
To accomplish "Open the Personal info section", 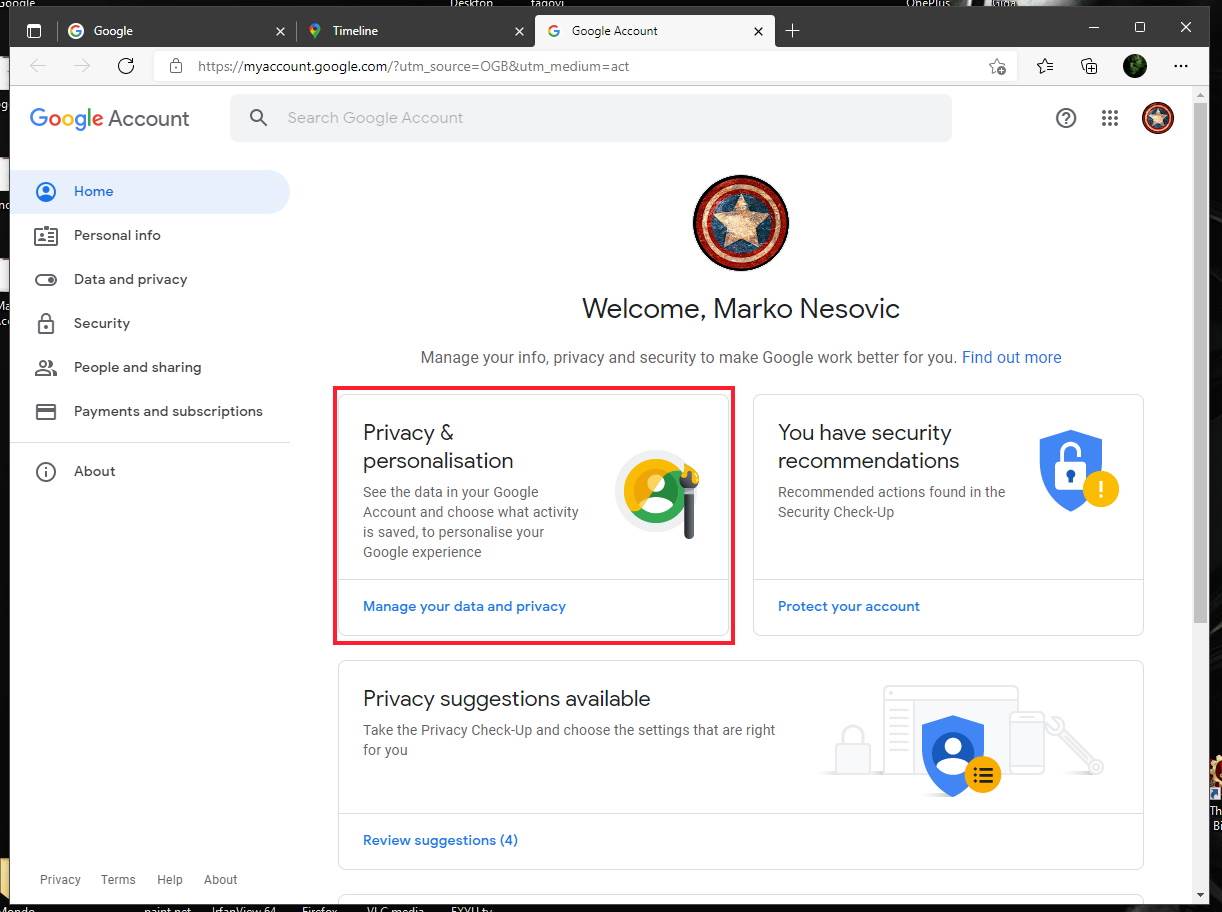I will (x=117, y=235).
